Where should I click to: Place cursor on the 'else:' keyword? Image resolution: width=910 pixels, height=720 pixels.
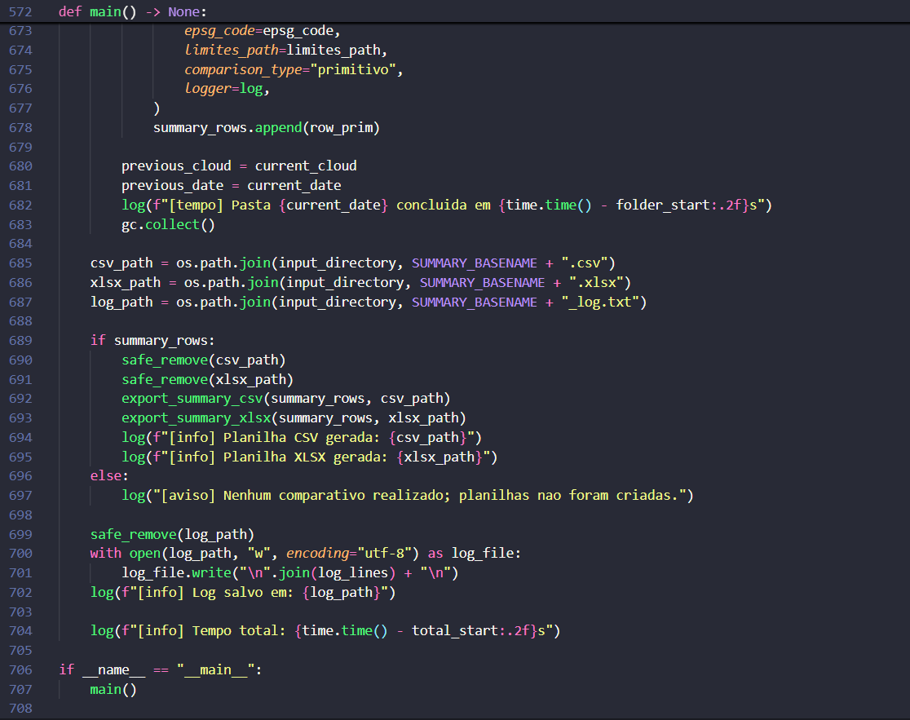coord(109,476)
